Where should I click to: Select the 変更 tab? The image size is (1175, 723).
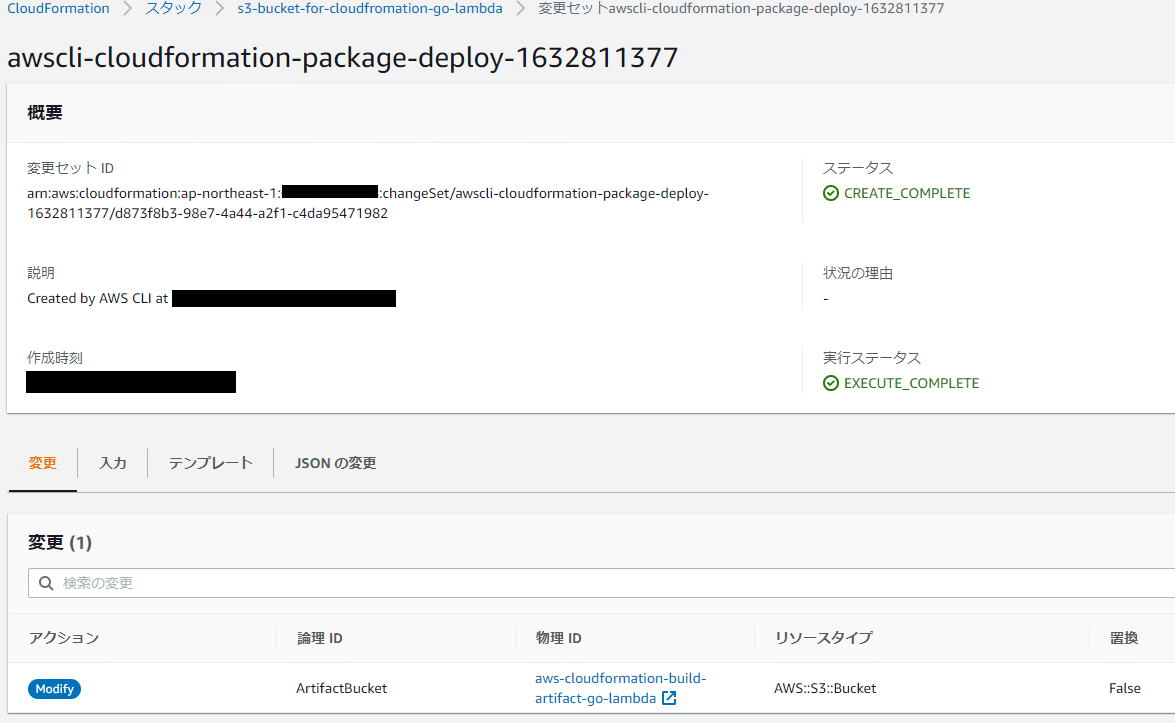[42, 462]
